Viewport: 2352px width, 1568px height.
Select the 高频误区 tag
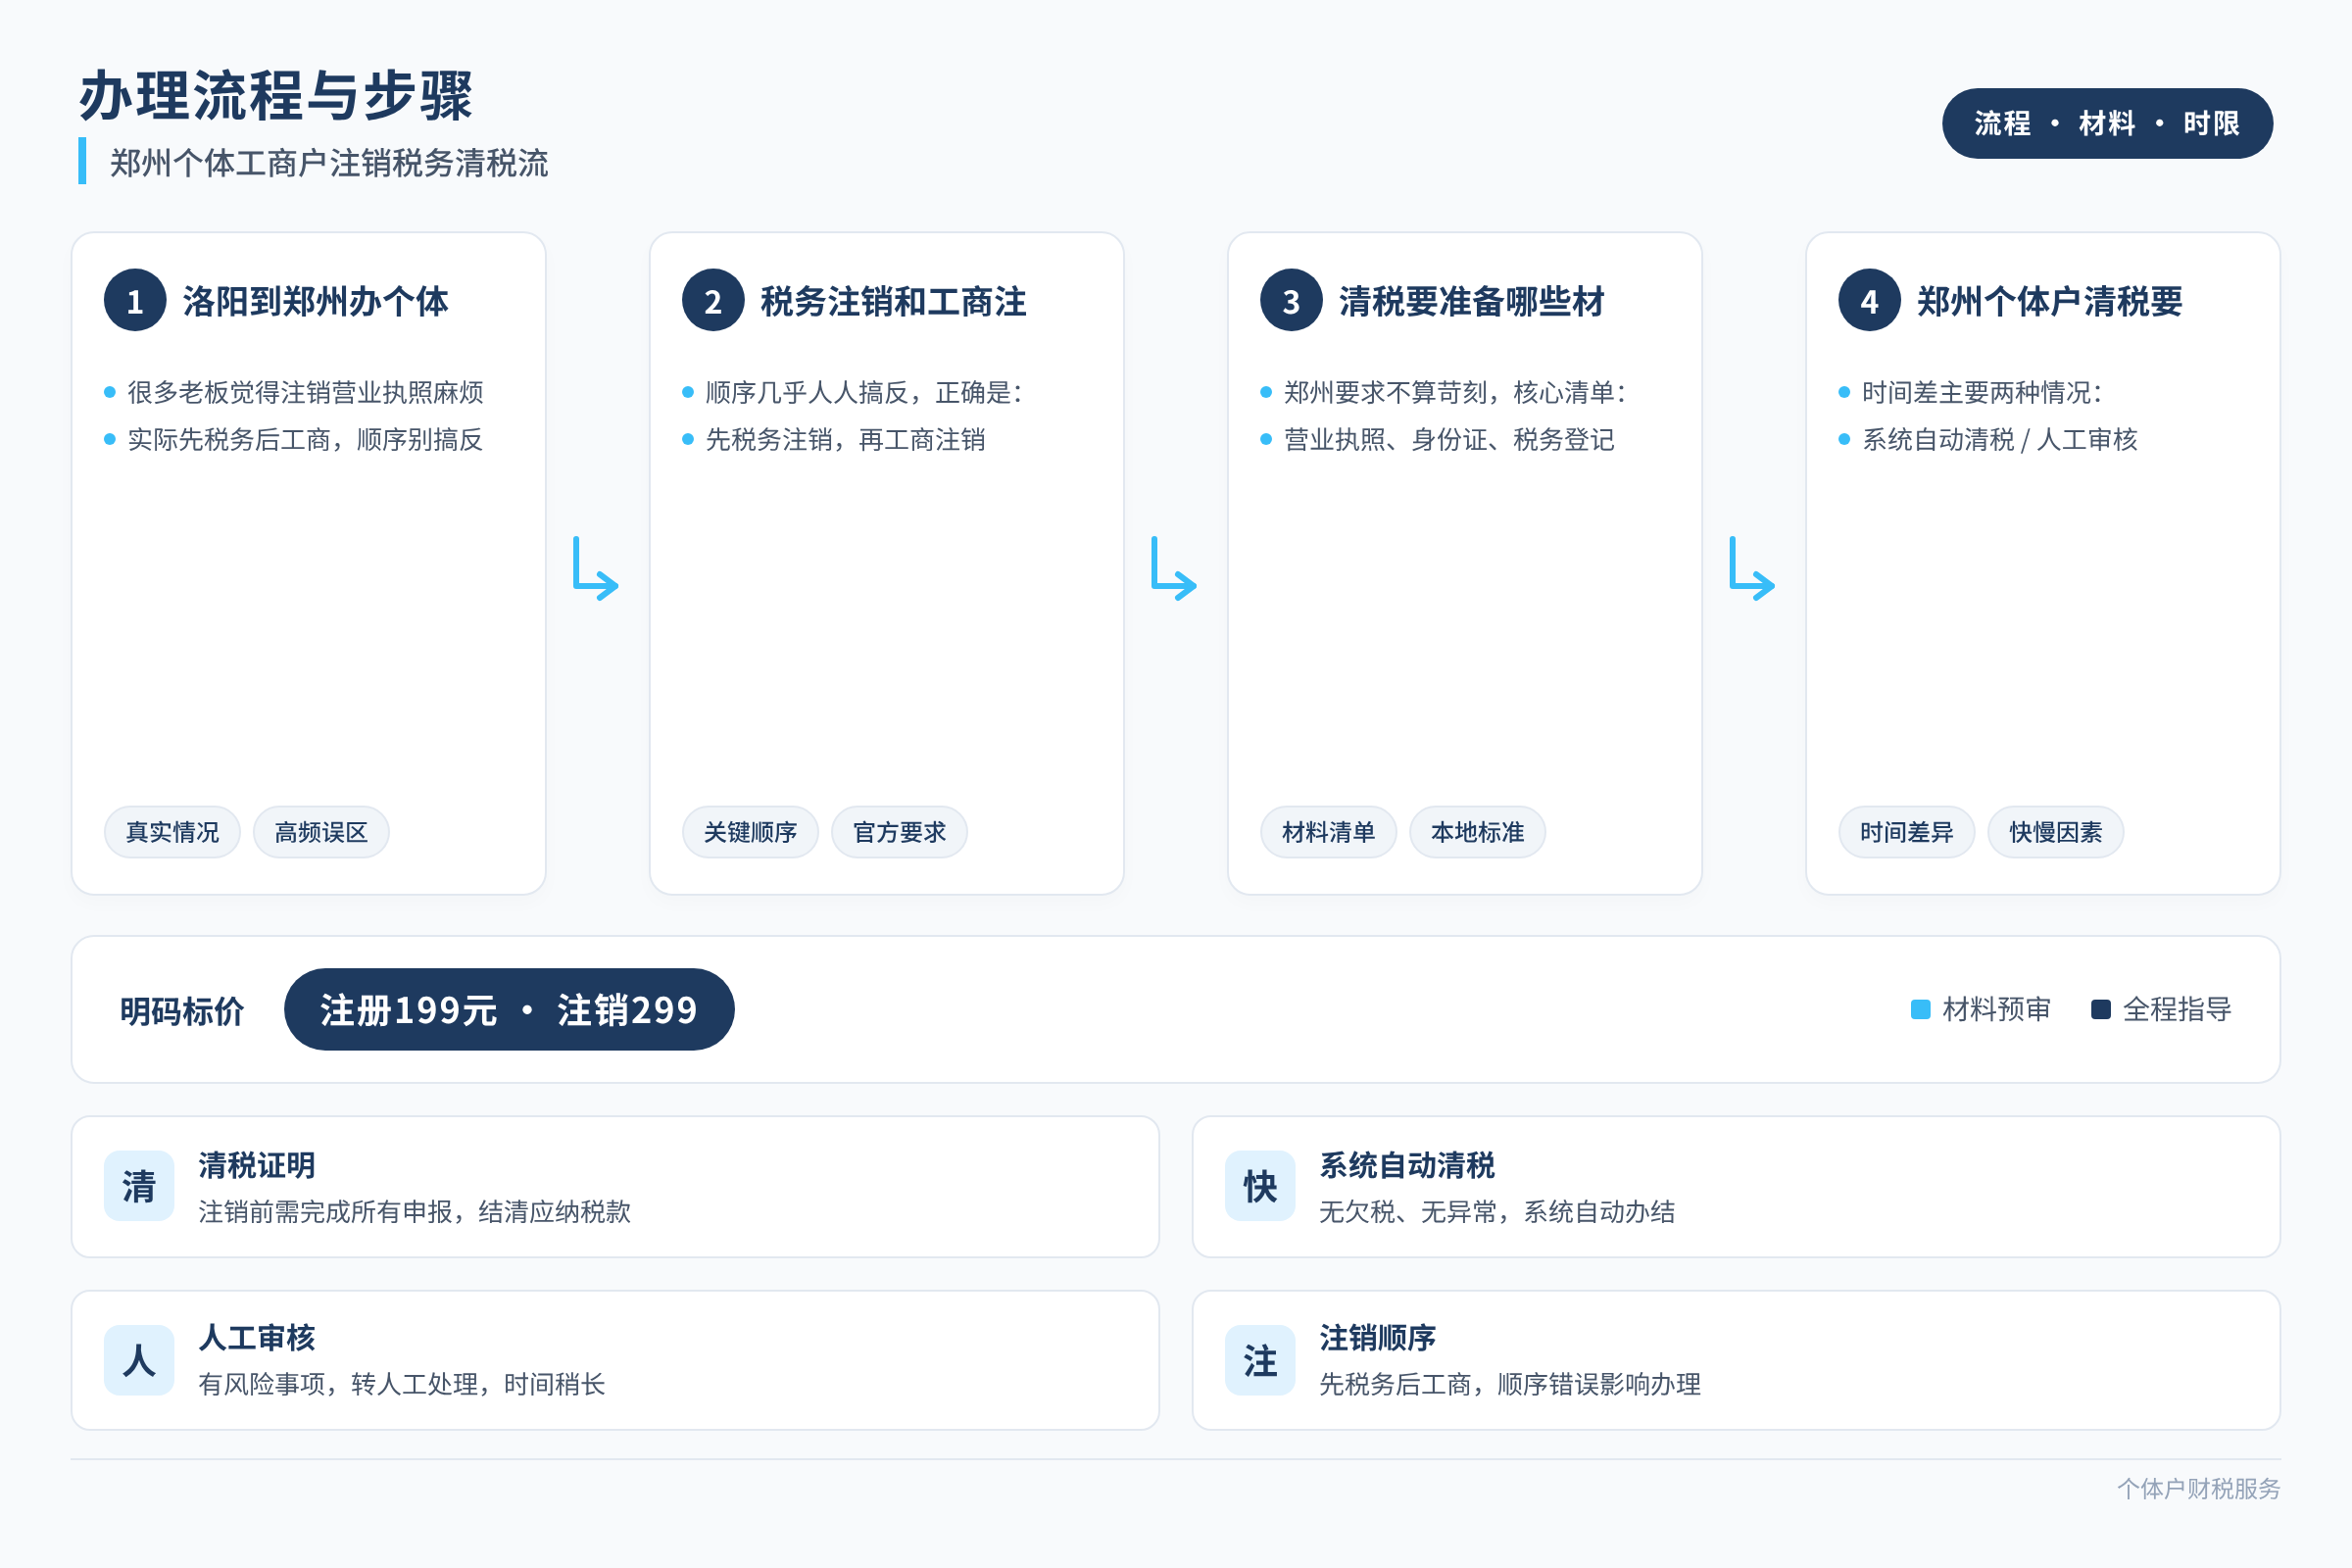[321, 832]
